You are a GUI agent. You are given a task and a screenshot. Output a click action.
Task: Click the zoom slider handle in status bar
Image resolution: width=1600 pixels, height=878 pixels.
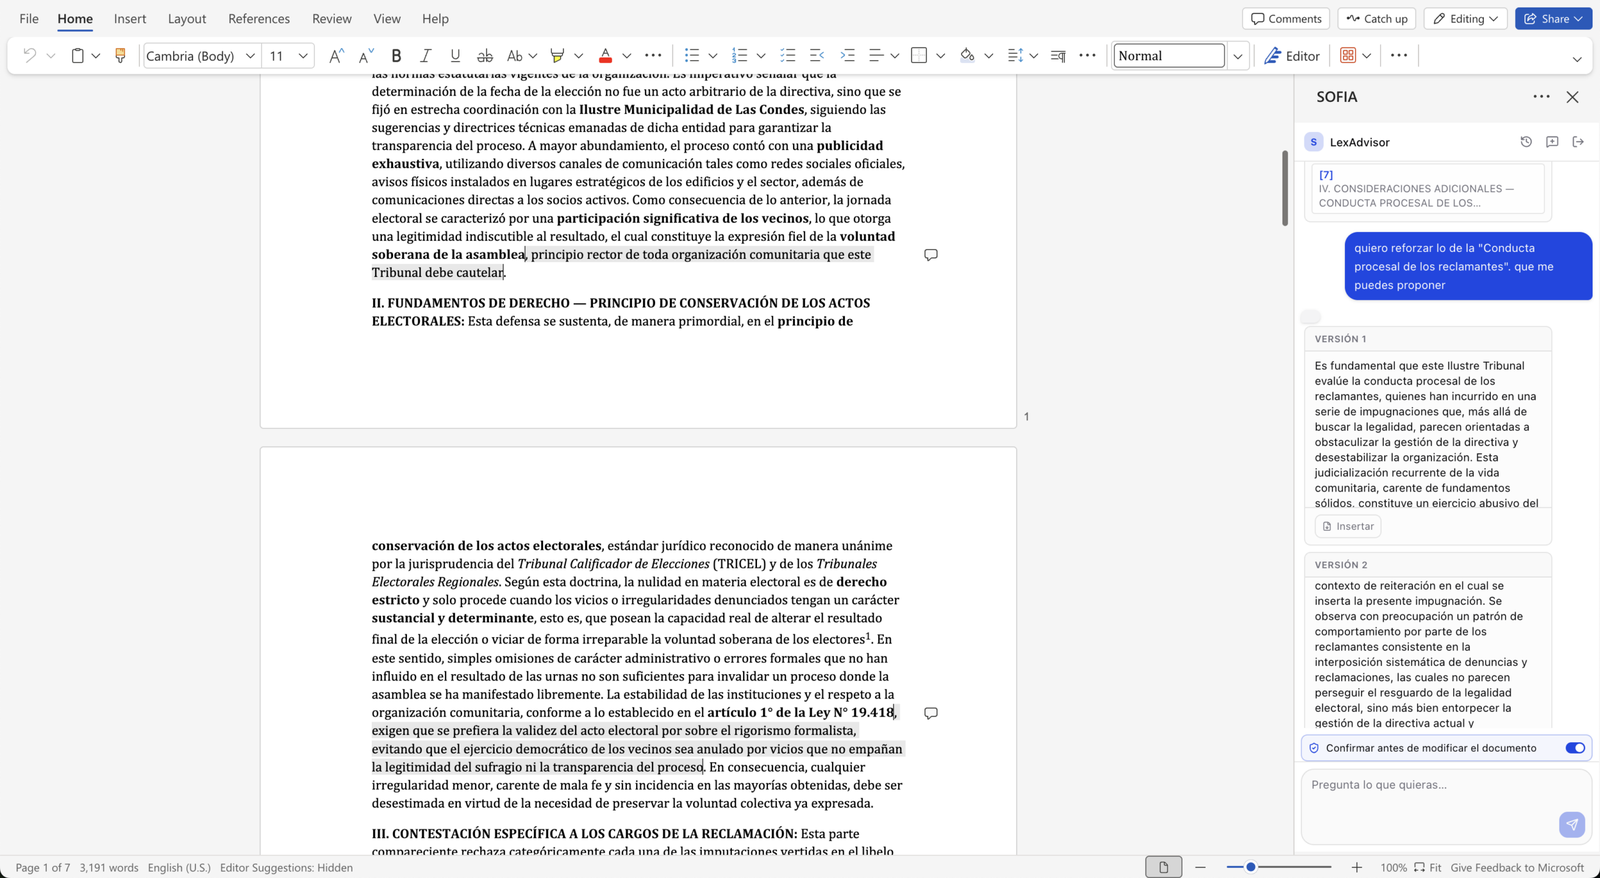coord(1250,867)
